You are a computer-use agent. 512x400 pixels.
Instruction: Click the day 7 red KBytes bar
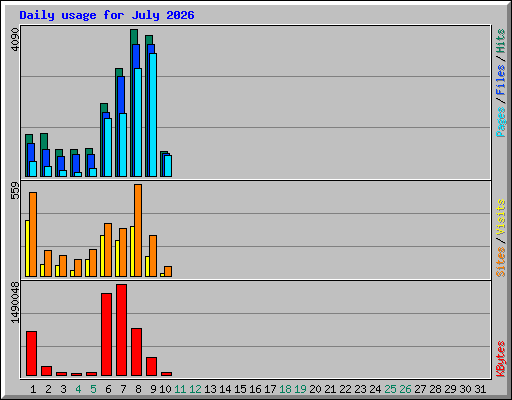tap(121, 330)
